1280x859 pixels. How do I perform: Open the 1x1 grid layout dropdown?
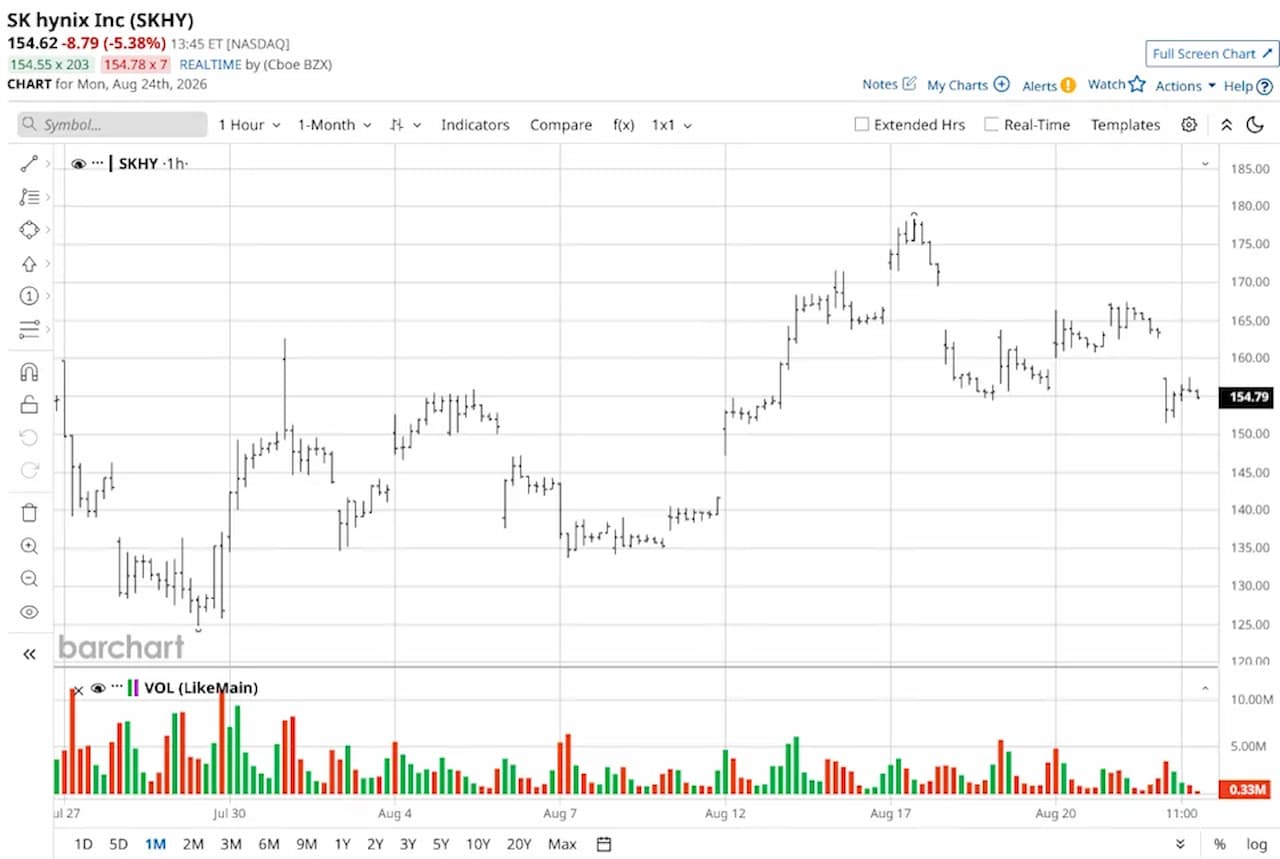click(672, 125)
